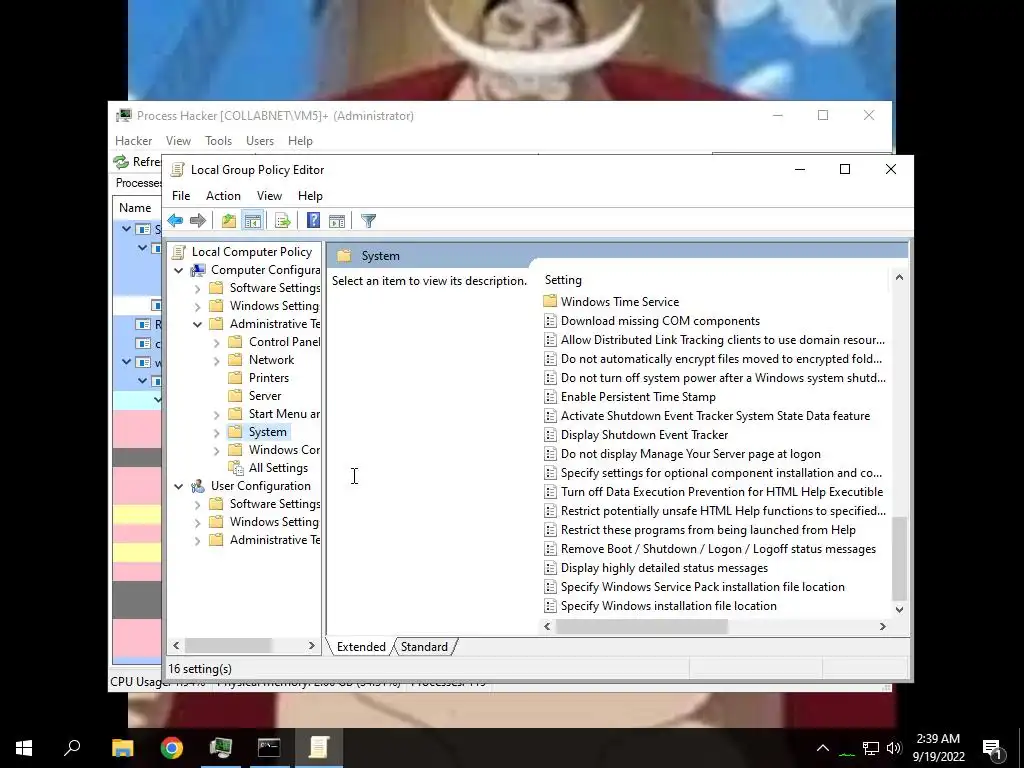Image resolution: width=1024 pixels, height=768 pixels.
Task: Expand the Network tree node
Action: pos(216,360)
